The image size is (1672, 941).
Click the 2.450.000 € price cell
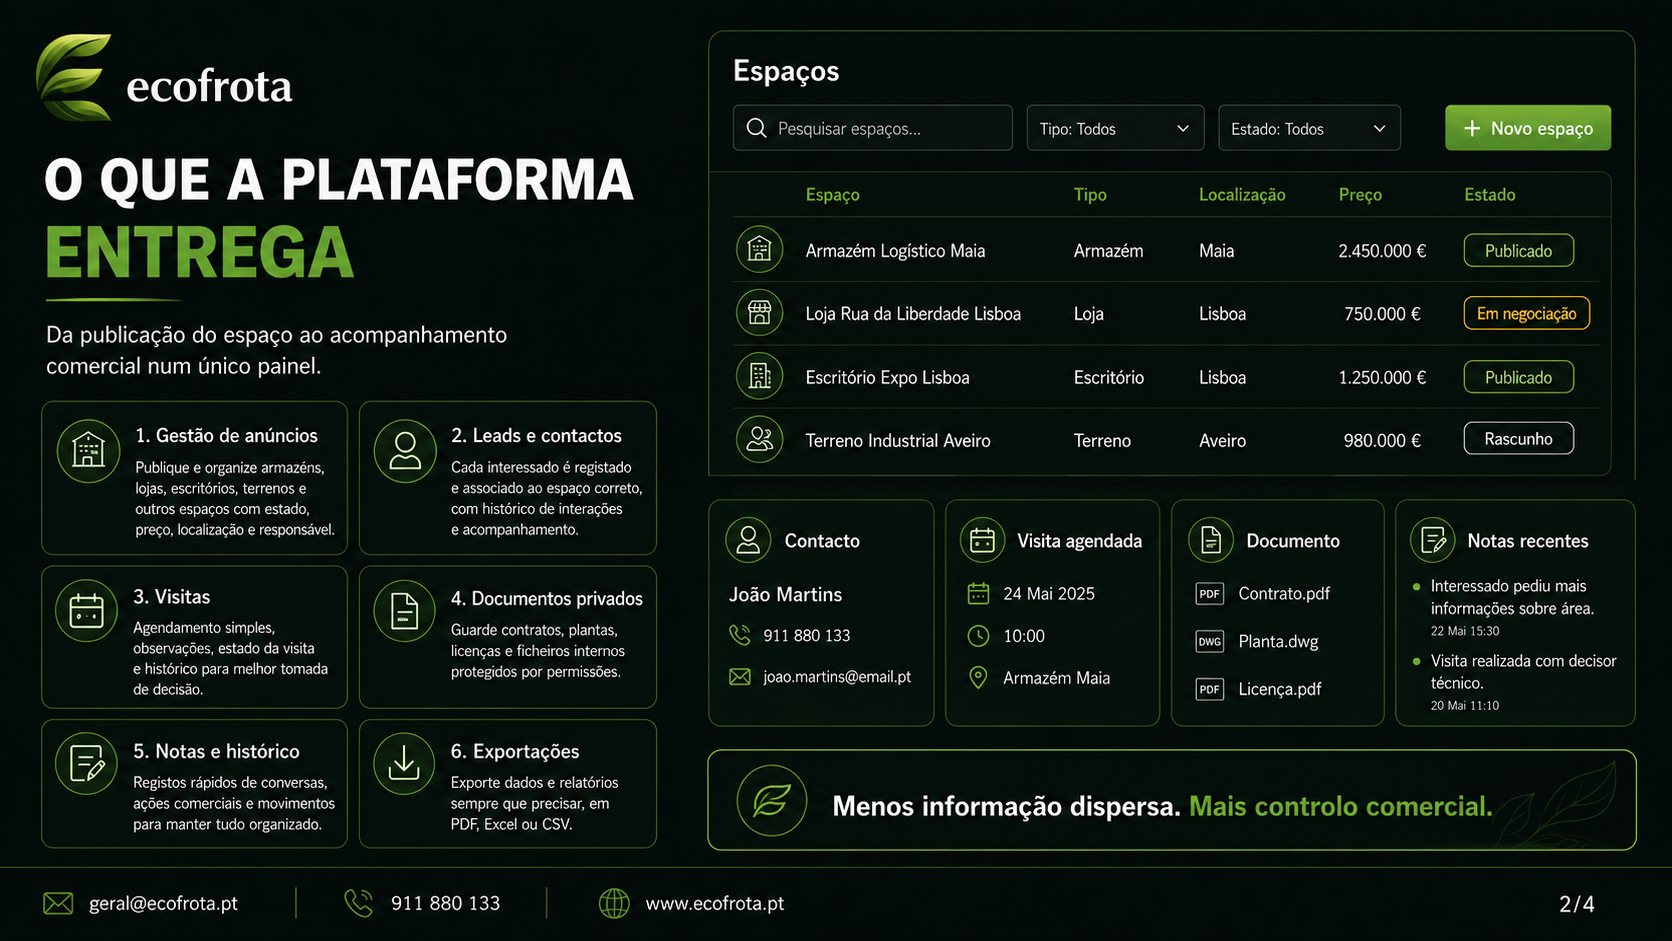(1382, 251)
